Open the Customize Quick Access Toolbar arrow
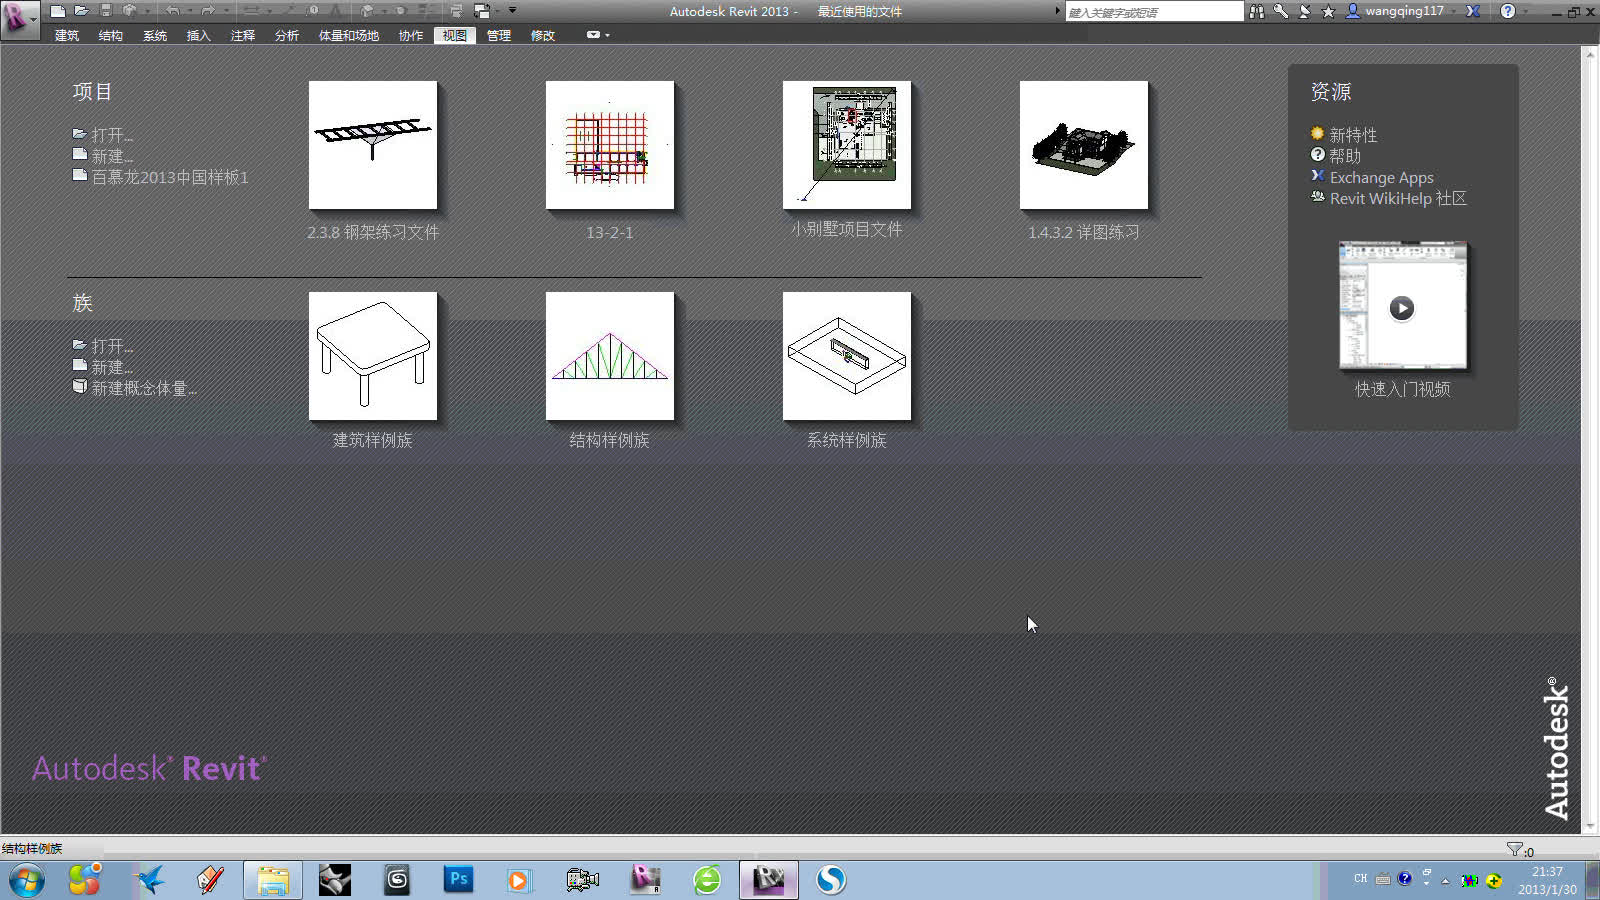Viewport: 1600px width, 900px height. click(x=513, y=11)
